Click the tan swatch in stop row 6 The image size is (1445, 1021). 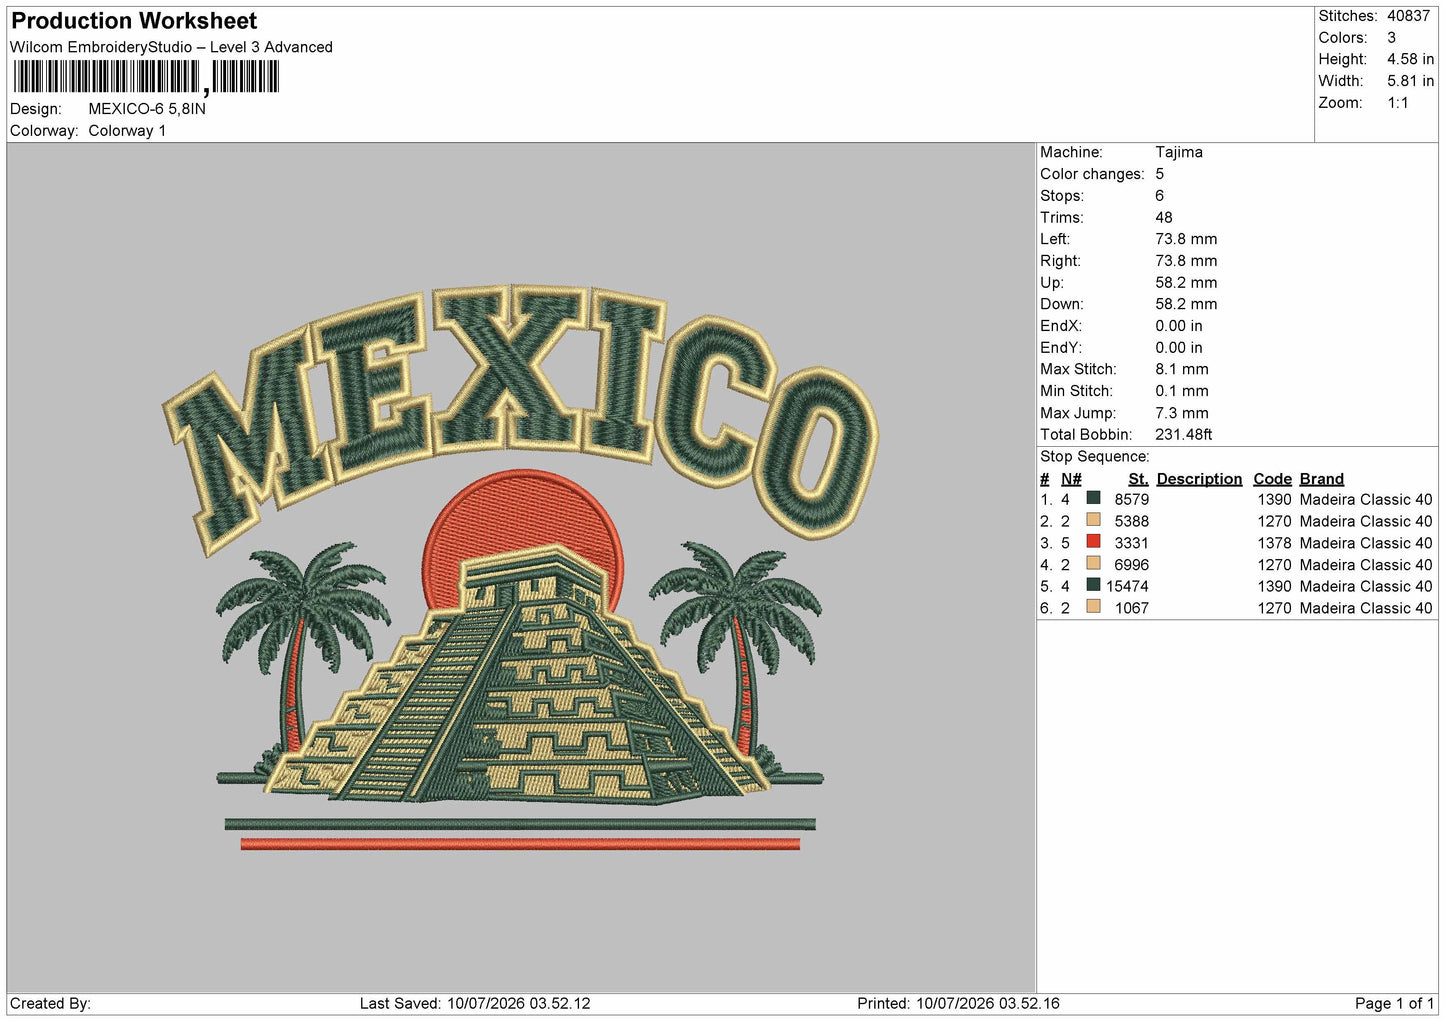[1093, 607]
